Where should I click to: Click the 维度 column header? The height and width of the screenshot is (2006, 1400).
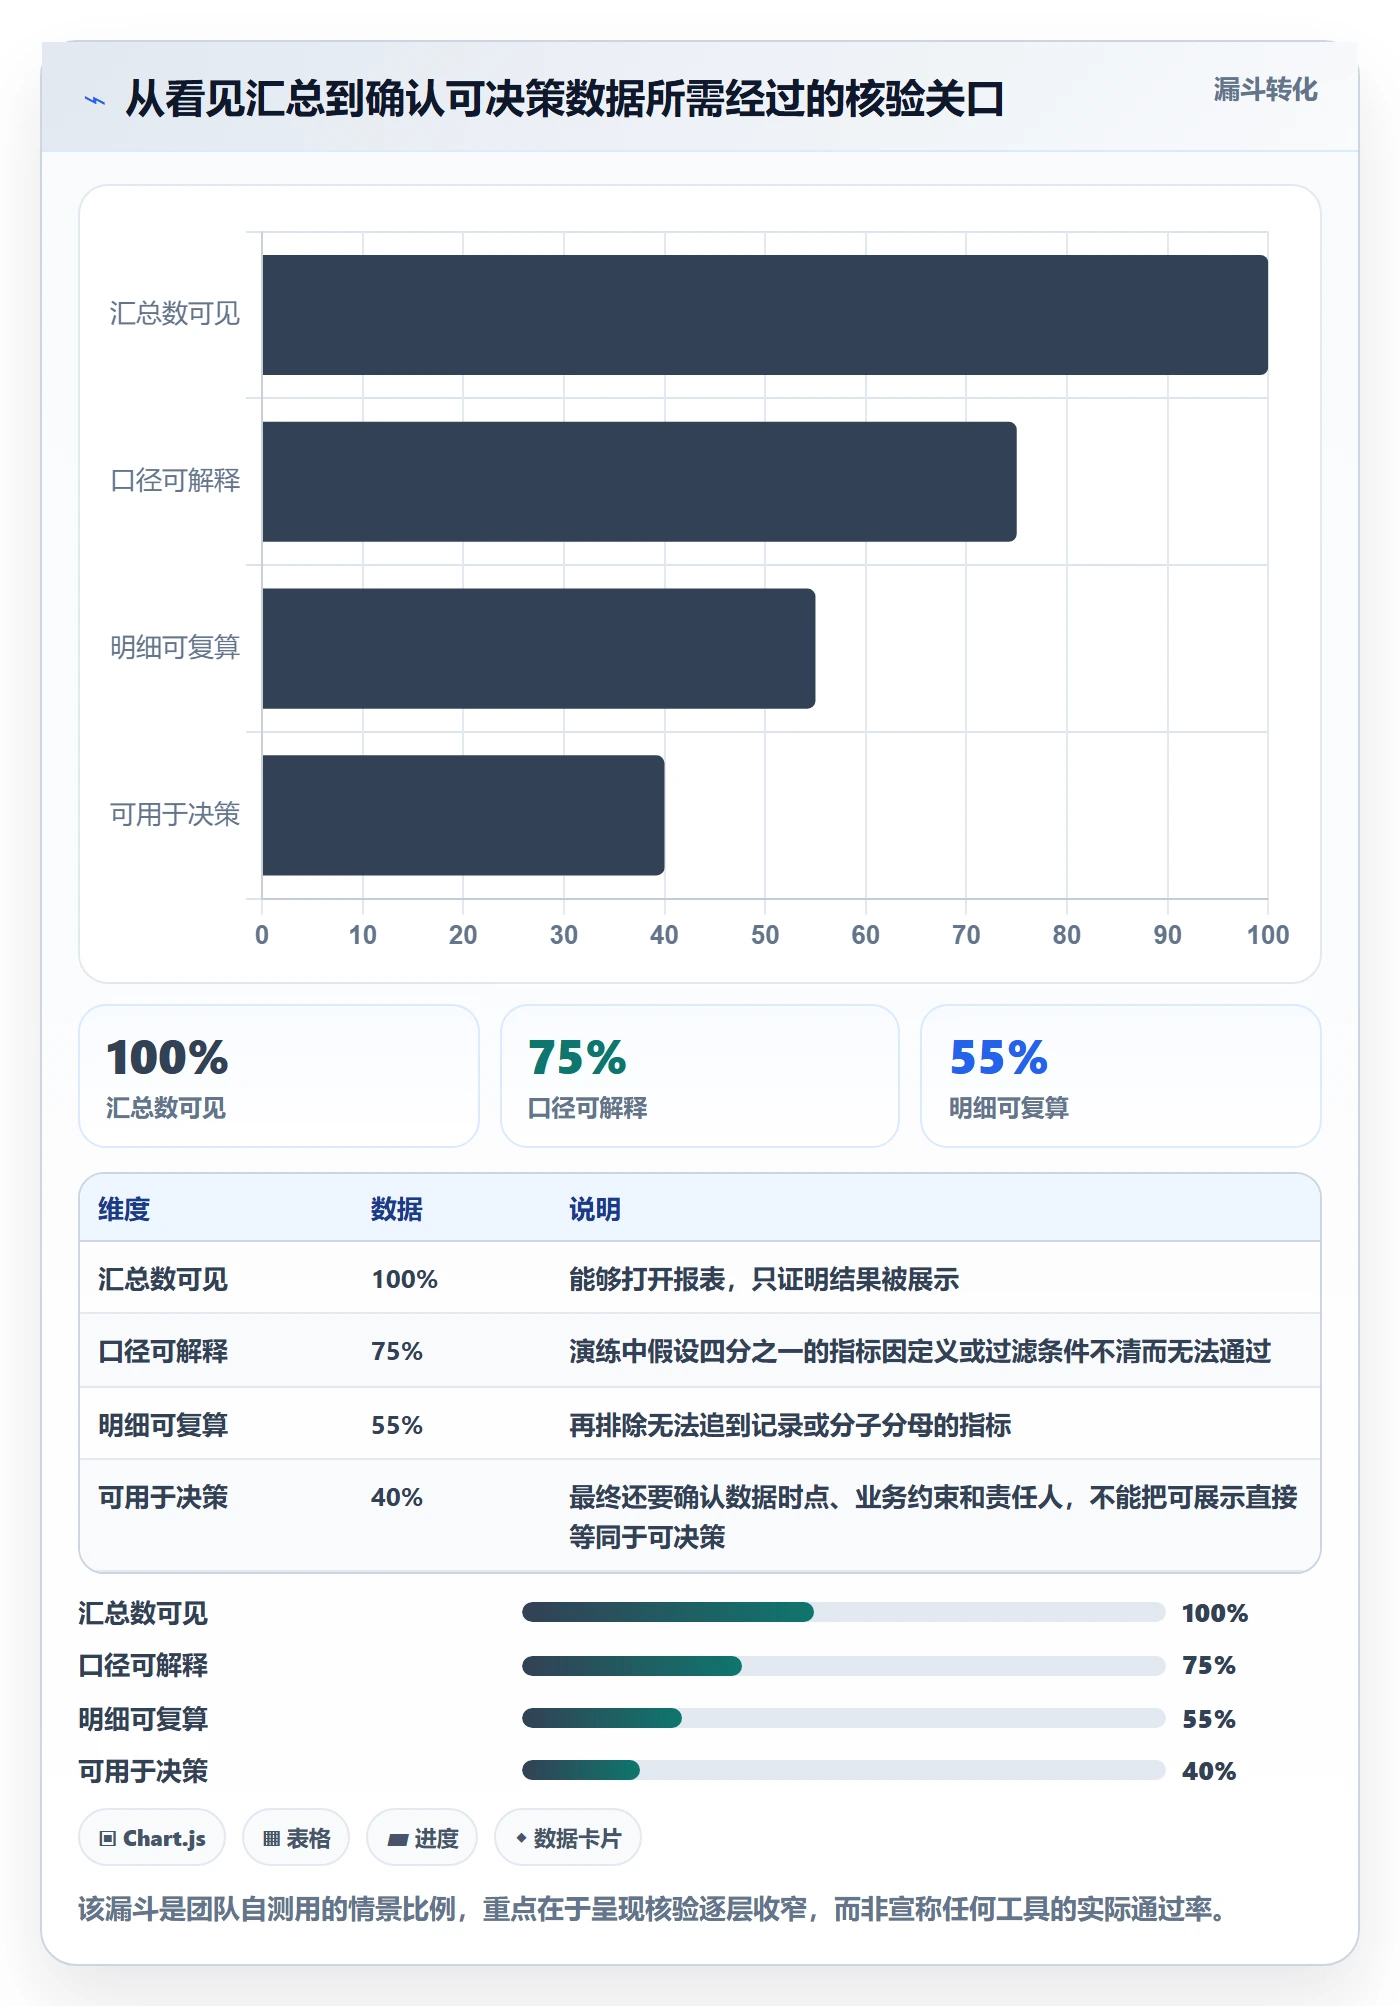pos(124,1209)
